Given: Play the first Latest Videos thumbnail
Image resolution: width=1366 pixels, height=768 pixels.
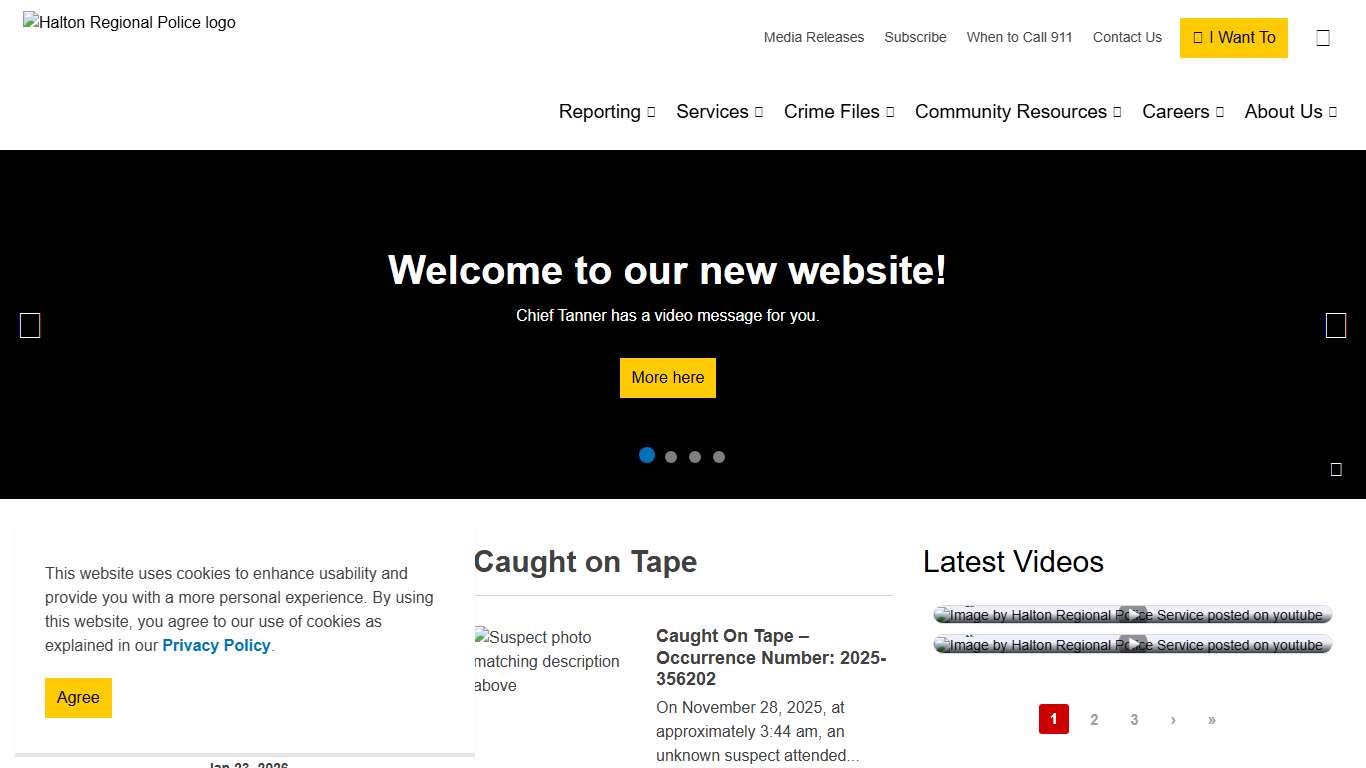Looking at the screenshot, I should [x=1132, y=615].
